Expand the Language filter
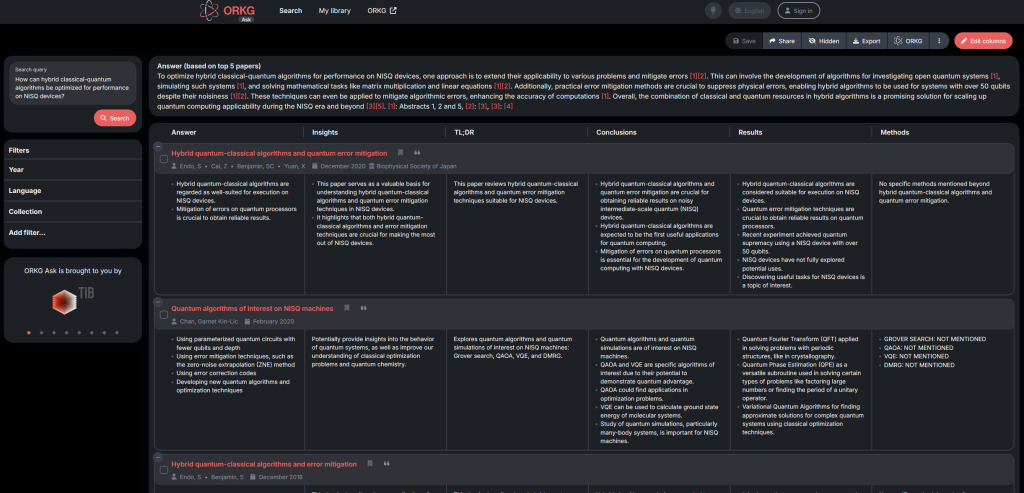1024x493 pixels. click(72, 191)
